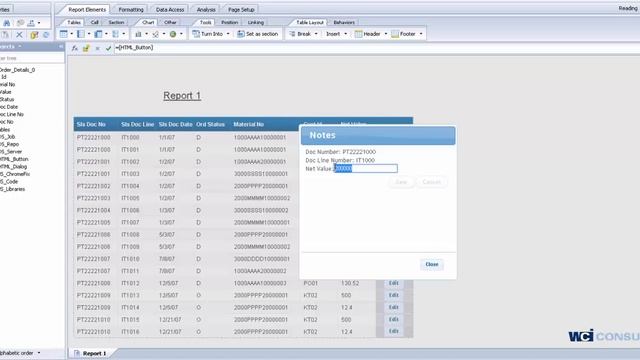Image resolution: width=640 pixels, height=360 pixels.
Task: Validate formula with green check icon
Action: pos(108,48)
